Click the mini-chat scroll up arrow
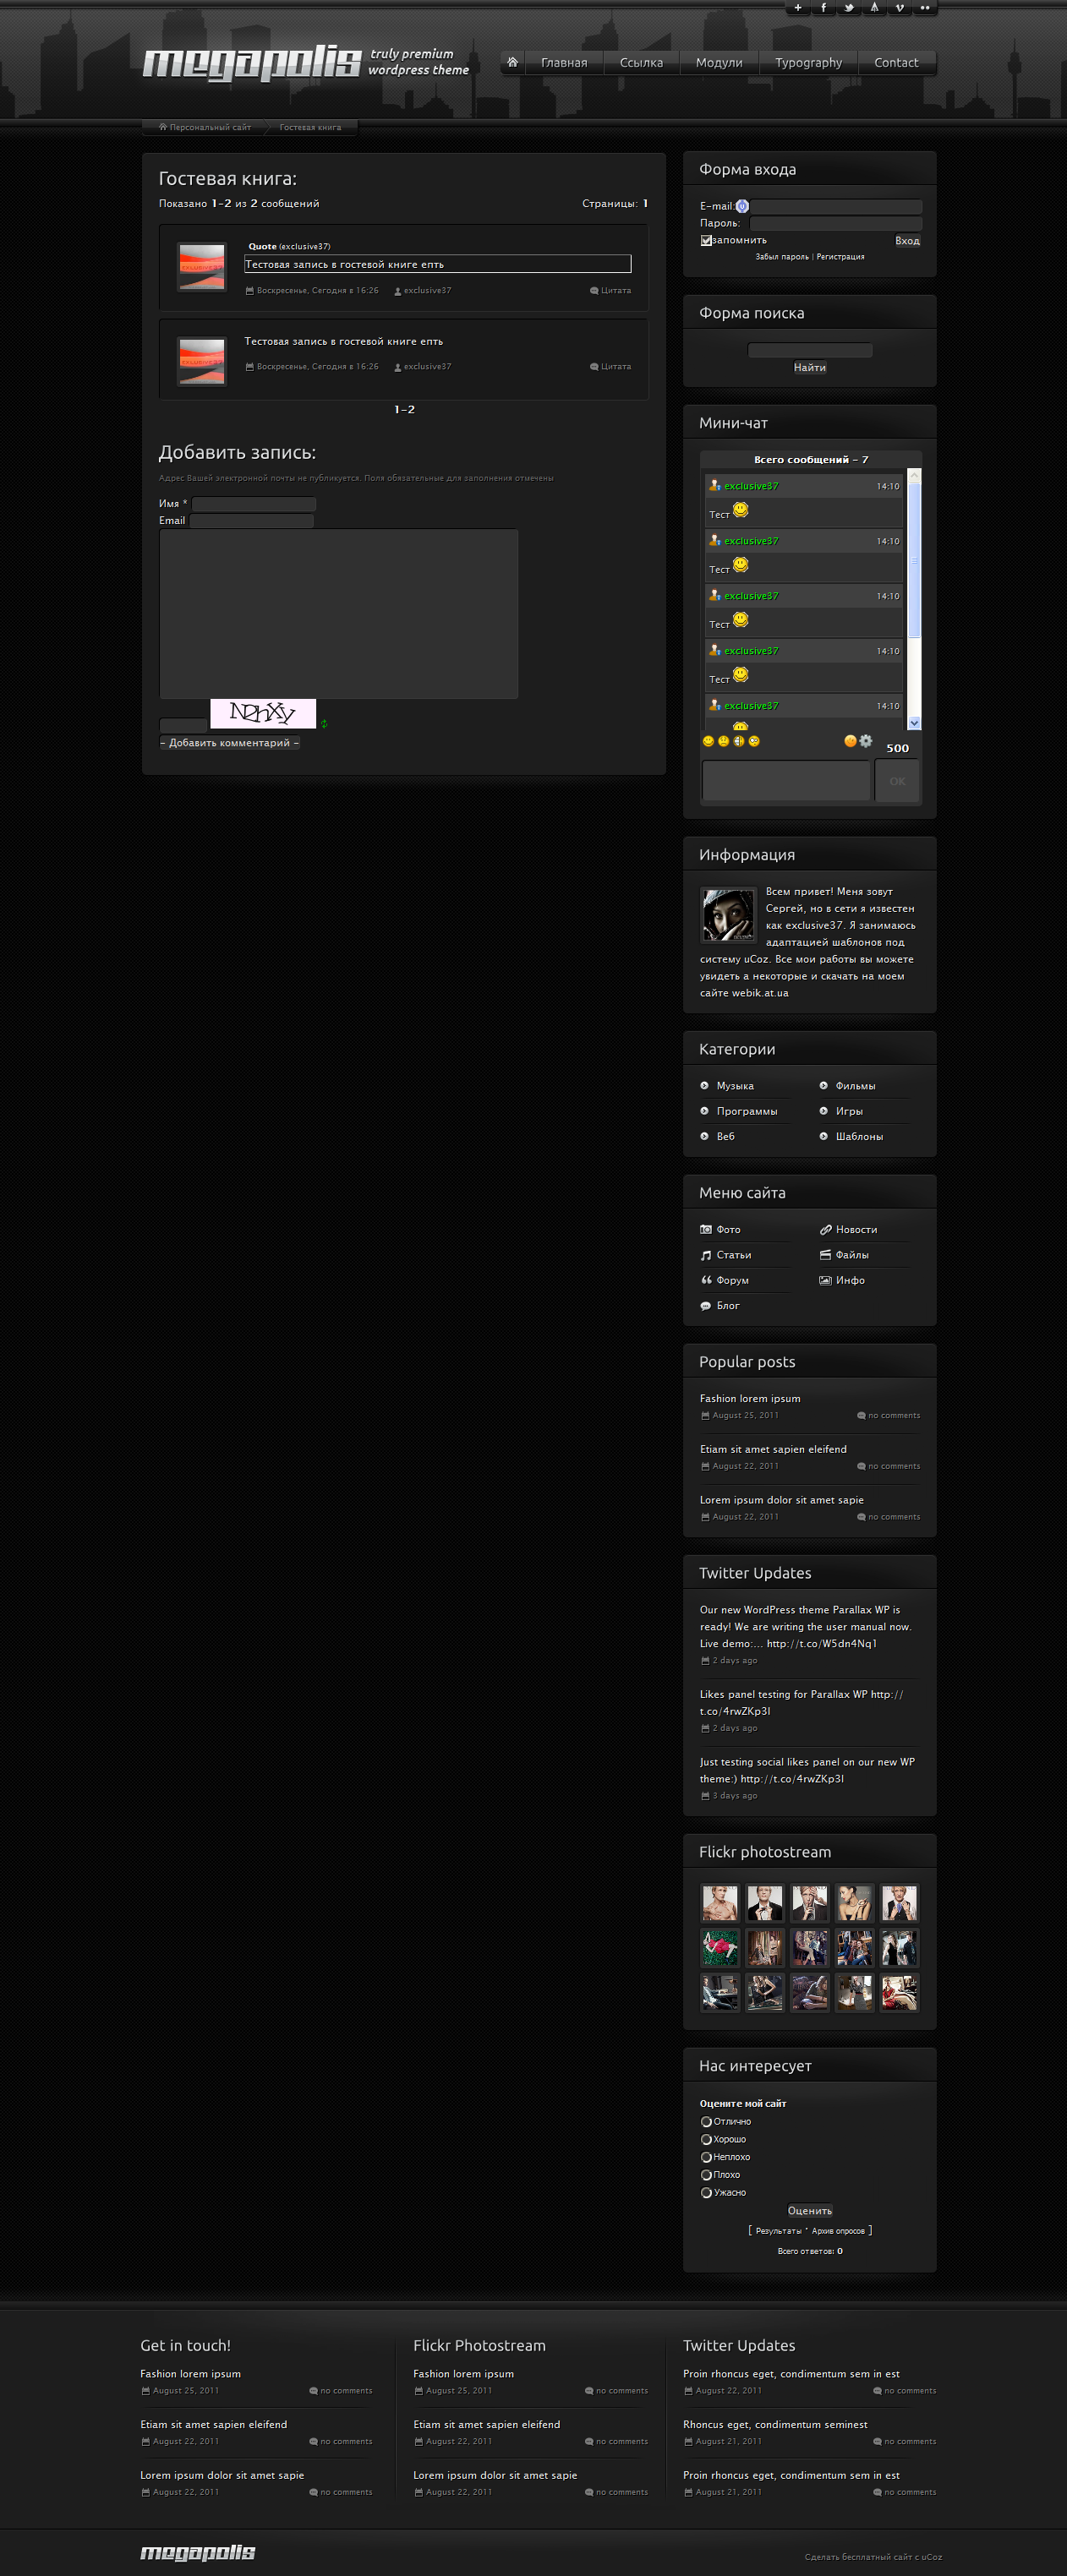Screen dimensions: 1067x2576 tap(914, 475)
